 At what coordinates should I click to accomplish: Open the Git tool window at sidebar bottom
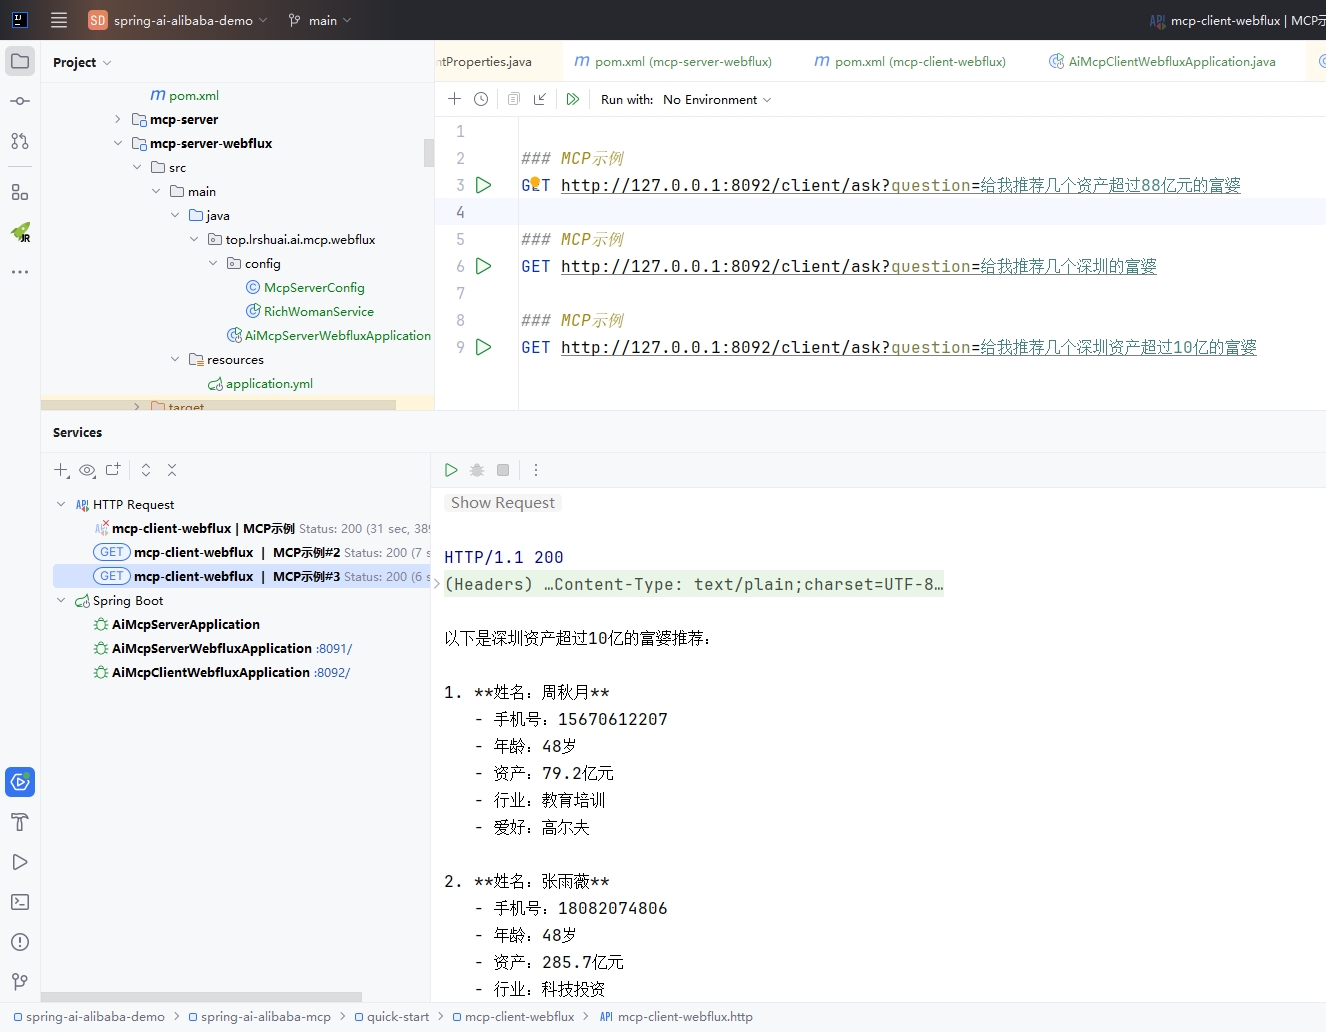click(x=20, y=982)
